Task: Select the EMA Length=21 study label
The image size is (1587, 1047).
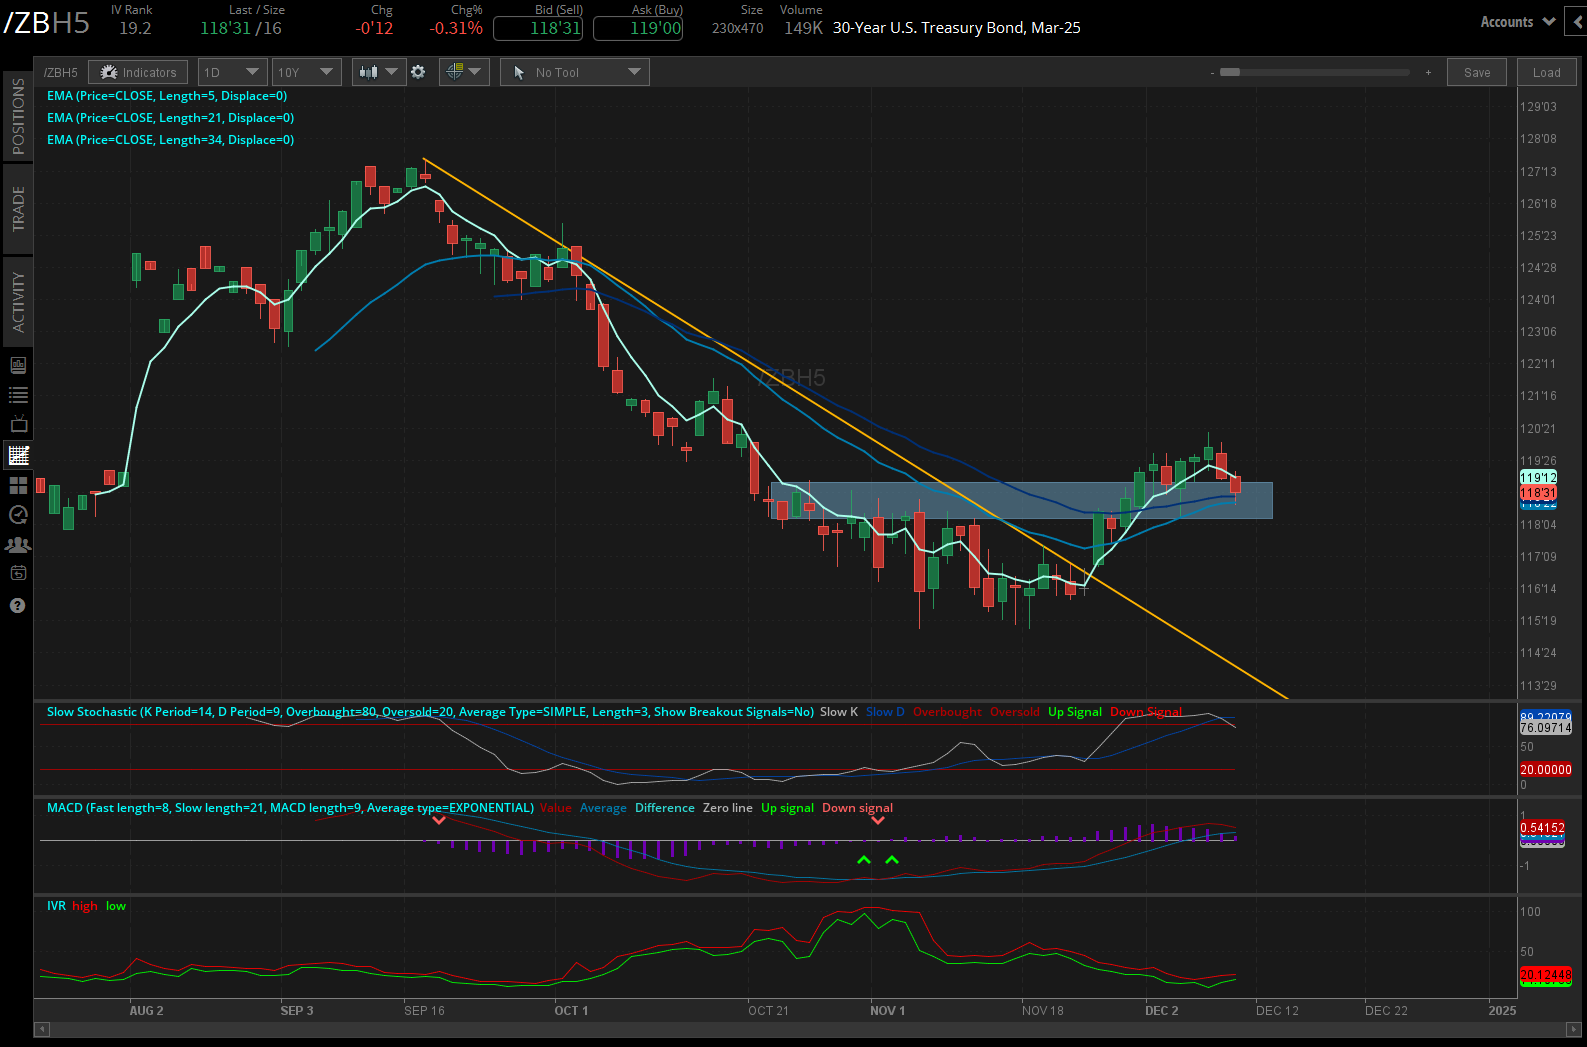Action: [170, 118]
